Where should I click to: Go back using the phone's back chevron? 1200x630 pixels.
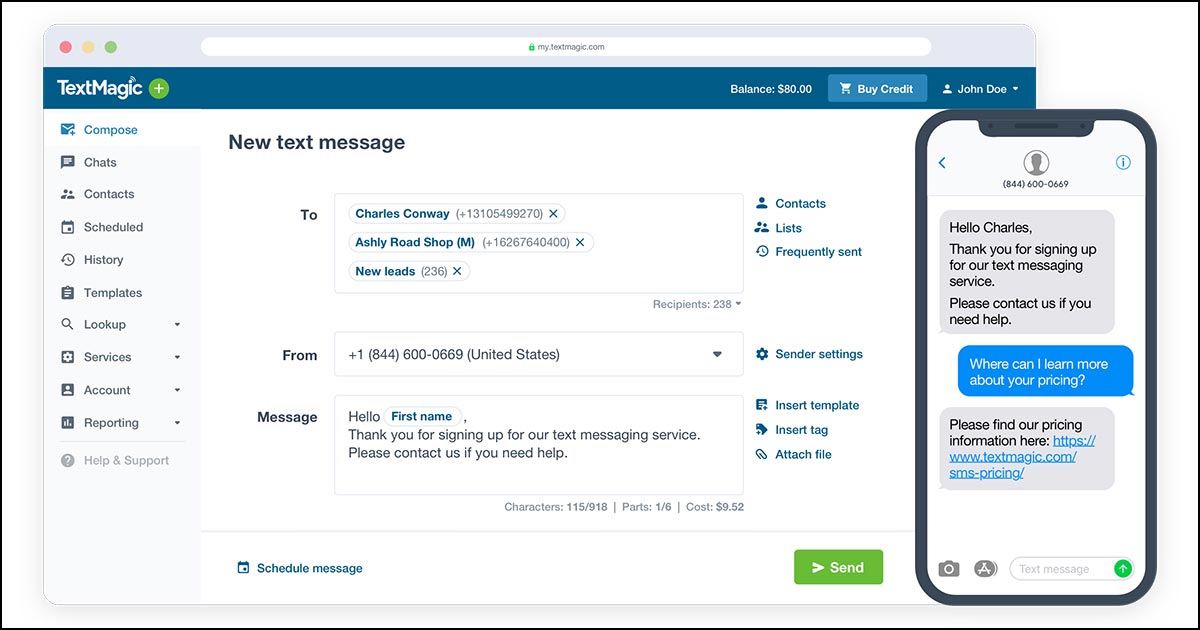[942, 163]
